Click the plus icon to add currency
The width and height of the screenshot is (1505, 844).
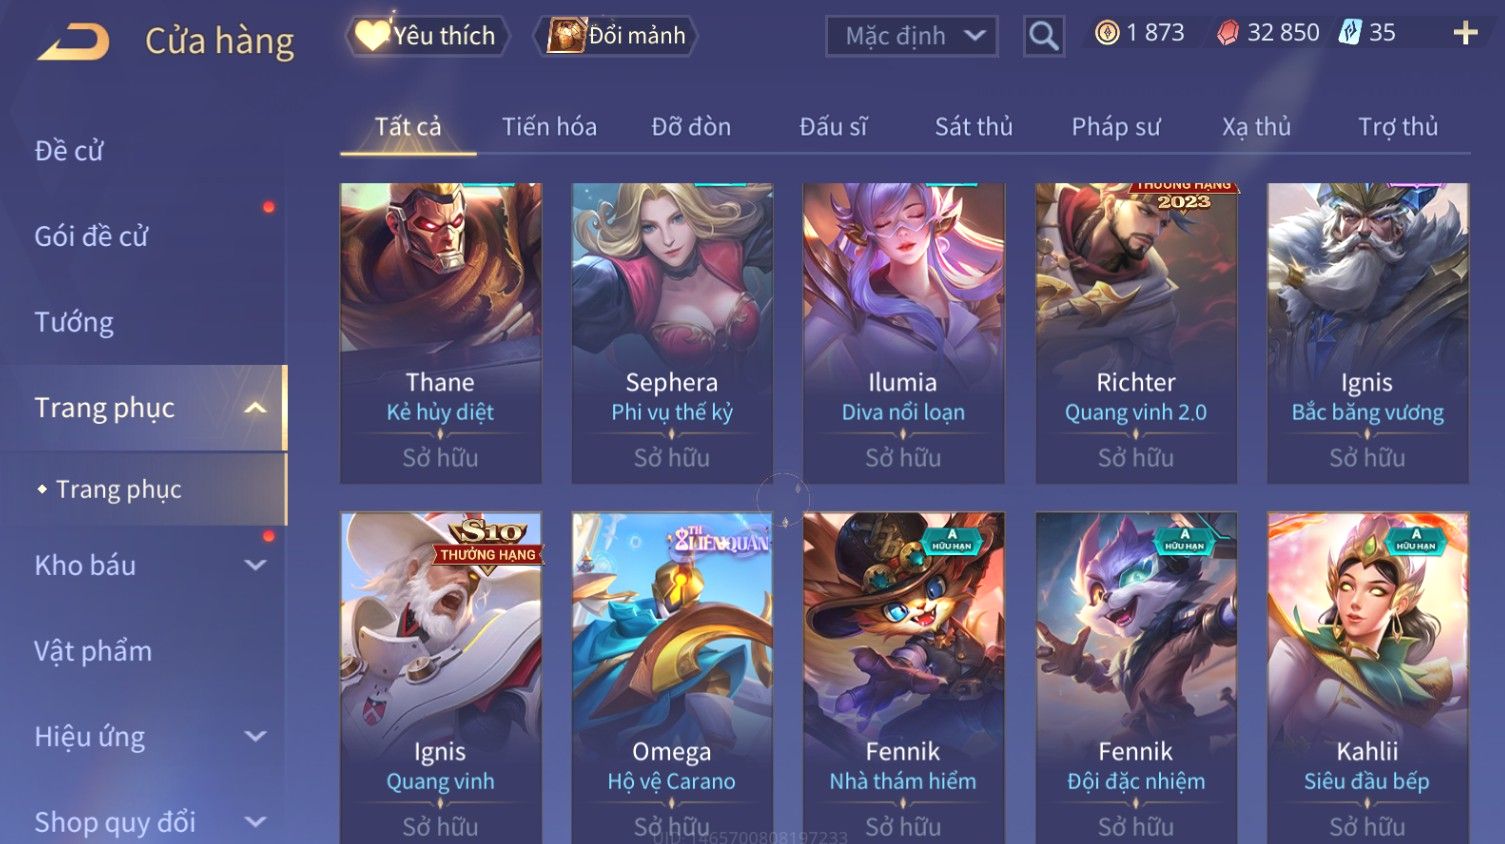[x=1465, y=33]
